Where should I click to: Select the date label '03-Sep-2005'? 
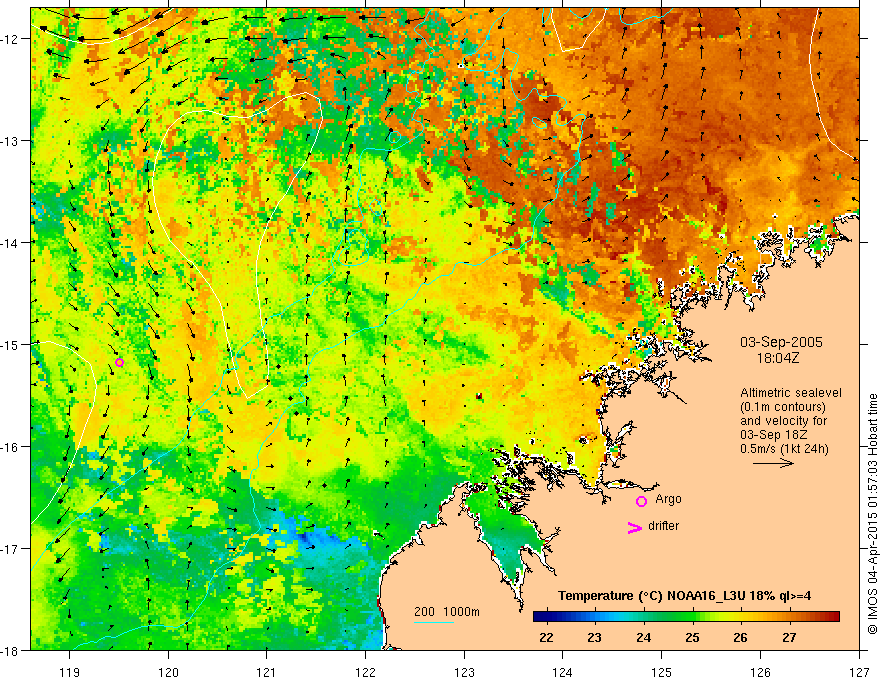click(781, 342)
